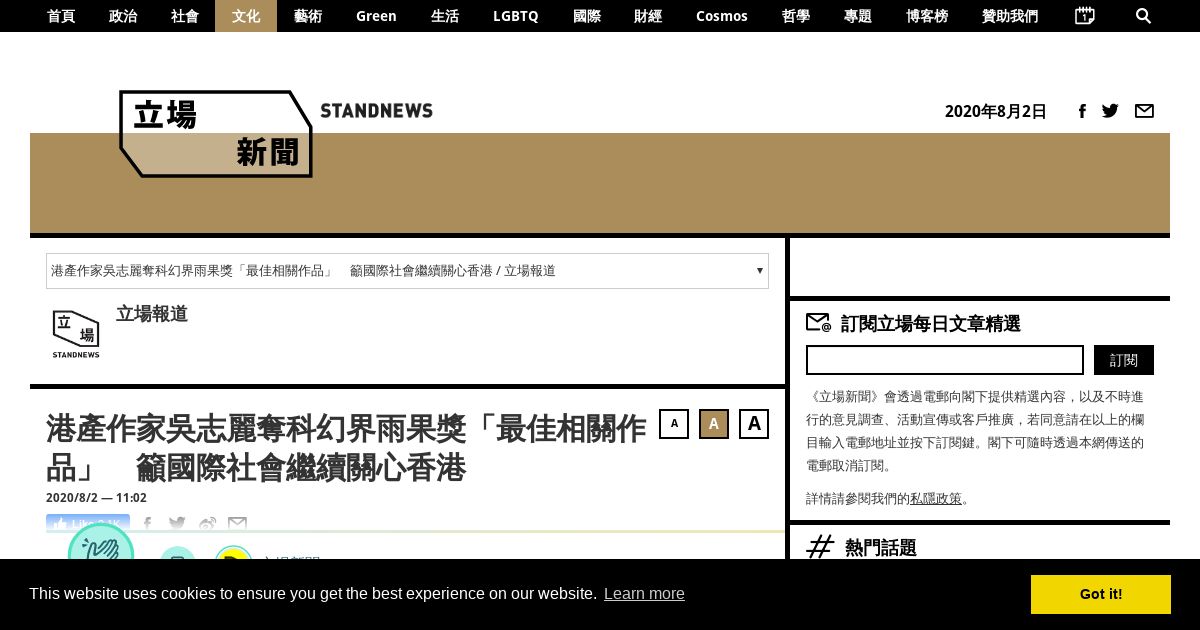Click the article date 2020/8/2 — 11:02

click(96, 498)
